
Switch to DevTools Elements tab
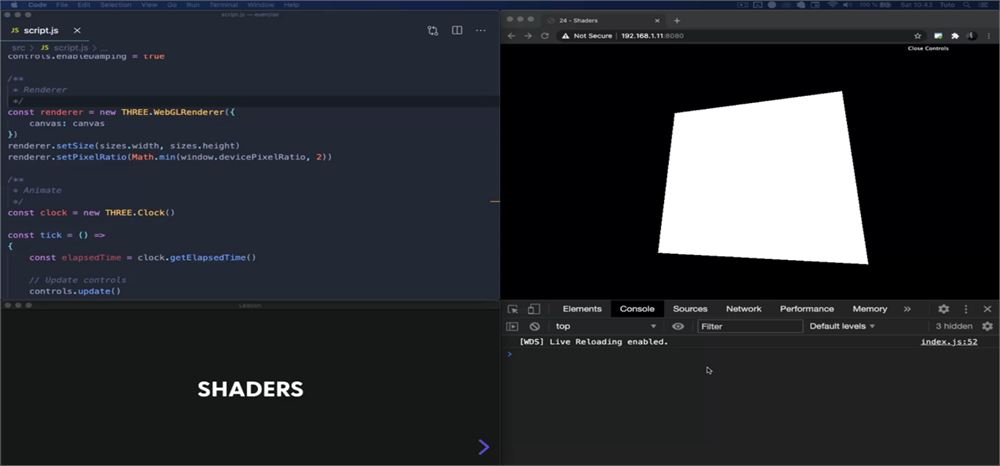coord(582,309)
